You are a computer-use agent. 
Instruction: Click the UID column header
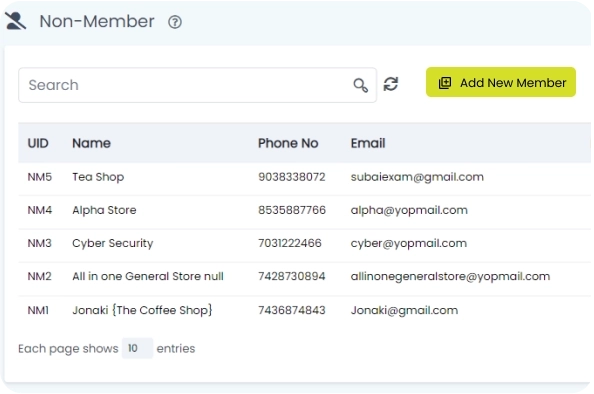(x=38, y=143)
